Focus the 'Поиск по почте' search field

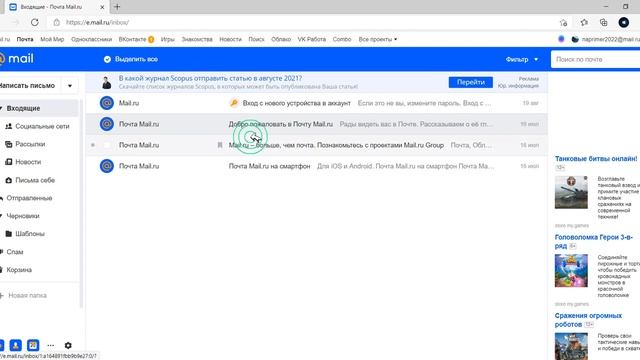[x=596, y=59]
